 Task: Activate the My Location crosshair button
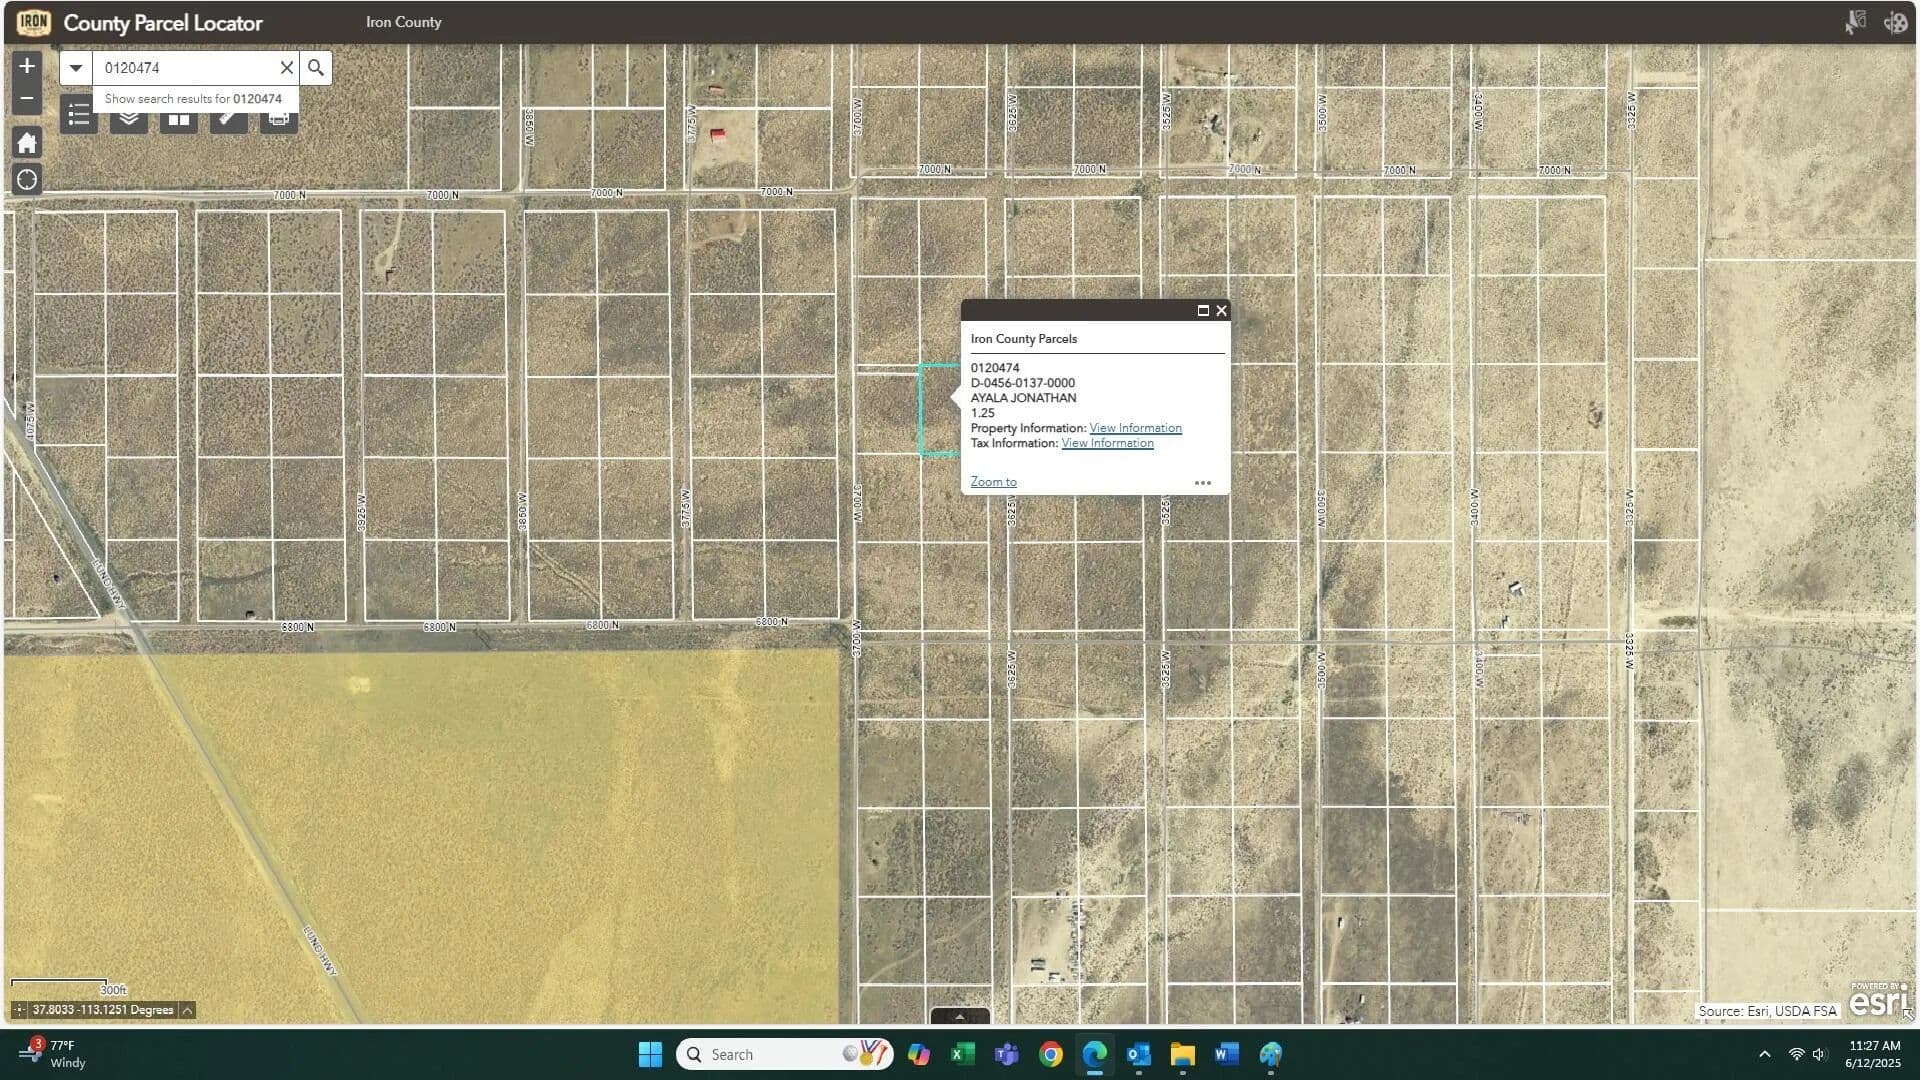pyautogui.click(x=27, y=180)
